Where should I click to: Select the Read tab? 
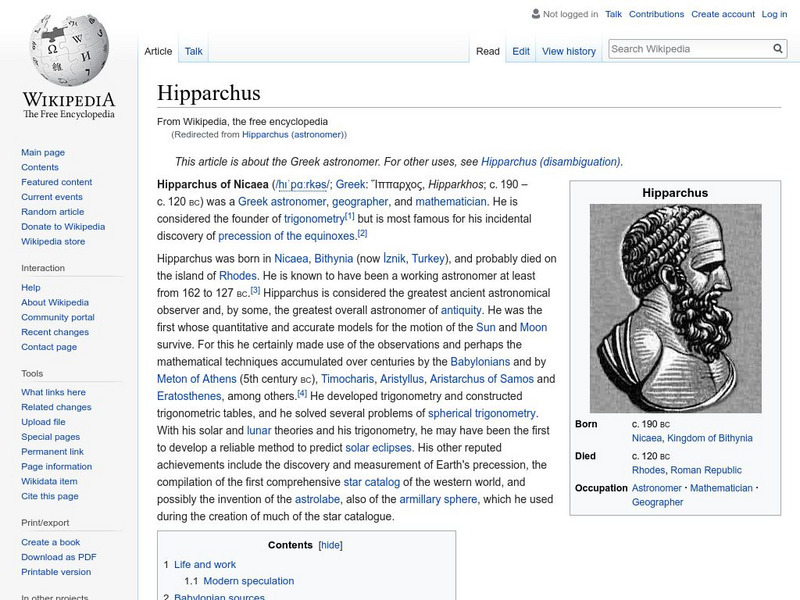click(x=488, y=51)
